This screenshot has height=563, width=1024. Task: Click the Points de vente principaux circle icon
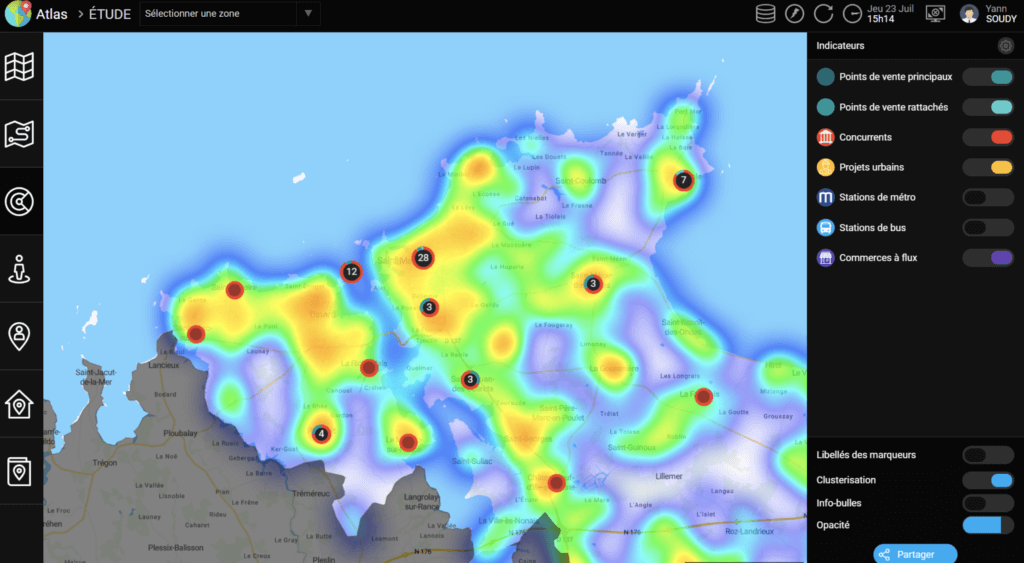click(x=825, y=77)
